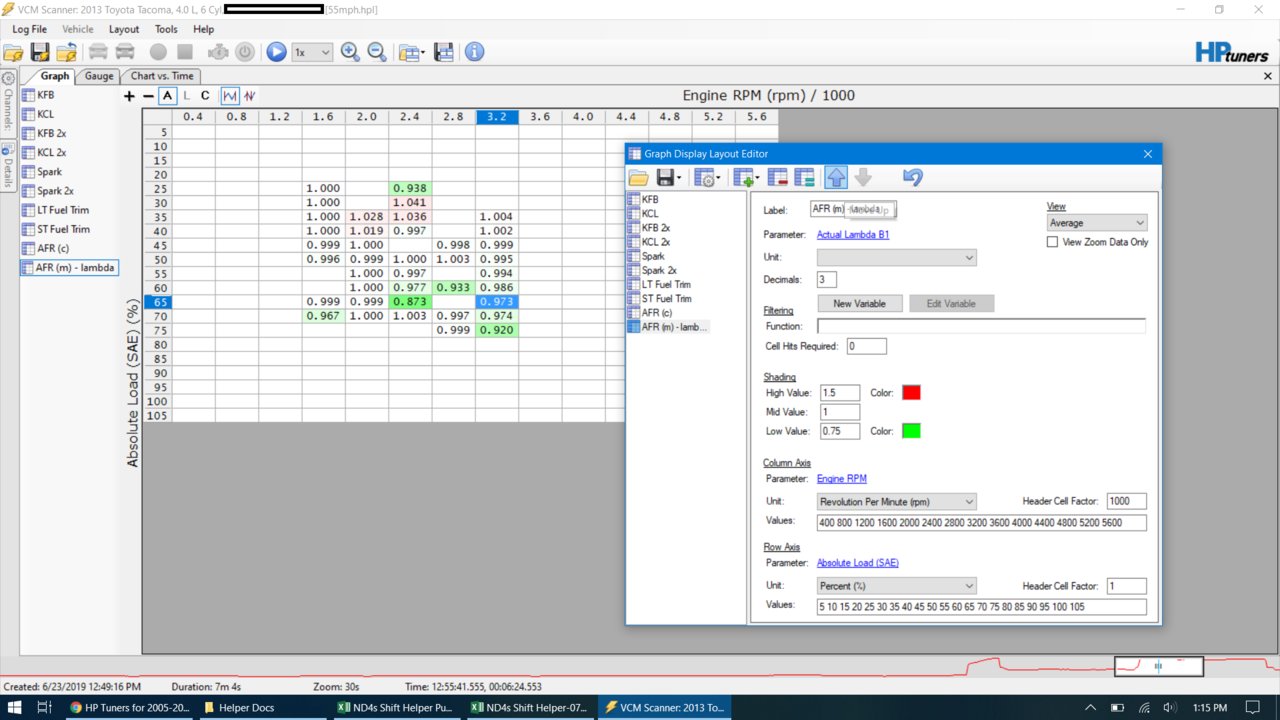Open the table settings gear icon in Layout Editor
The width and height of the screenshot is (1280, 720).
[704, 178]
